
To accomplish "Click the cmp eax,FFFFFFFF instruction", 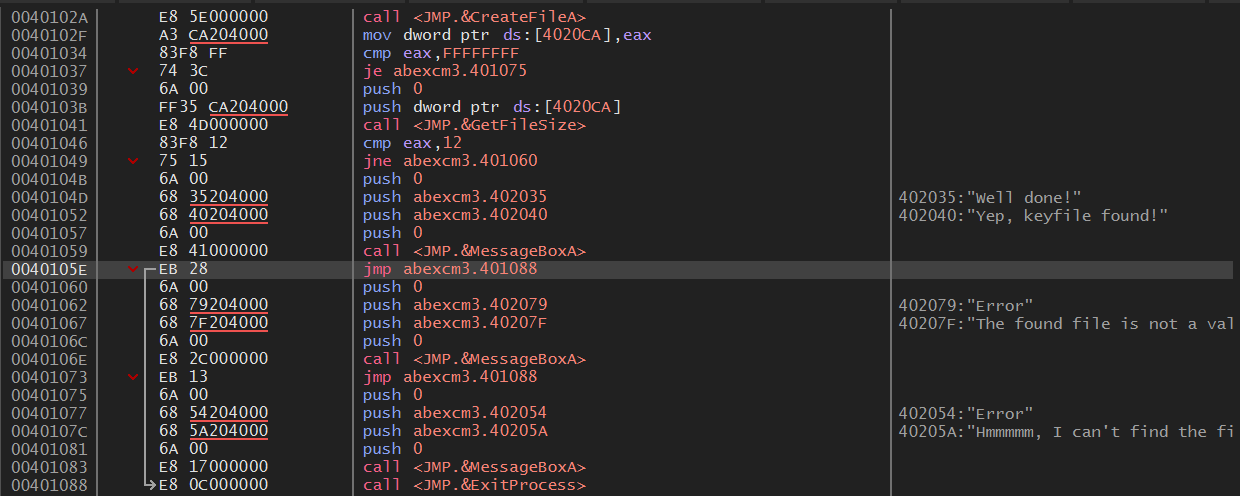I will tap(441, 53).
